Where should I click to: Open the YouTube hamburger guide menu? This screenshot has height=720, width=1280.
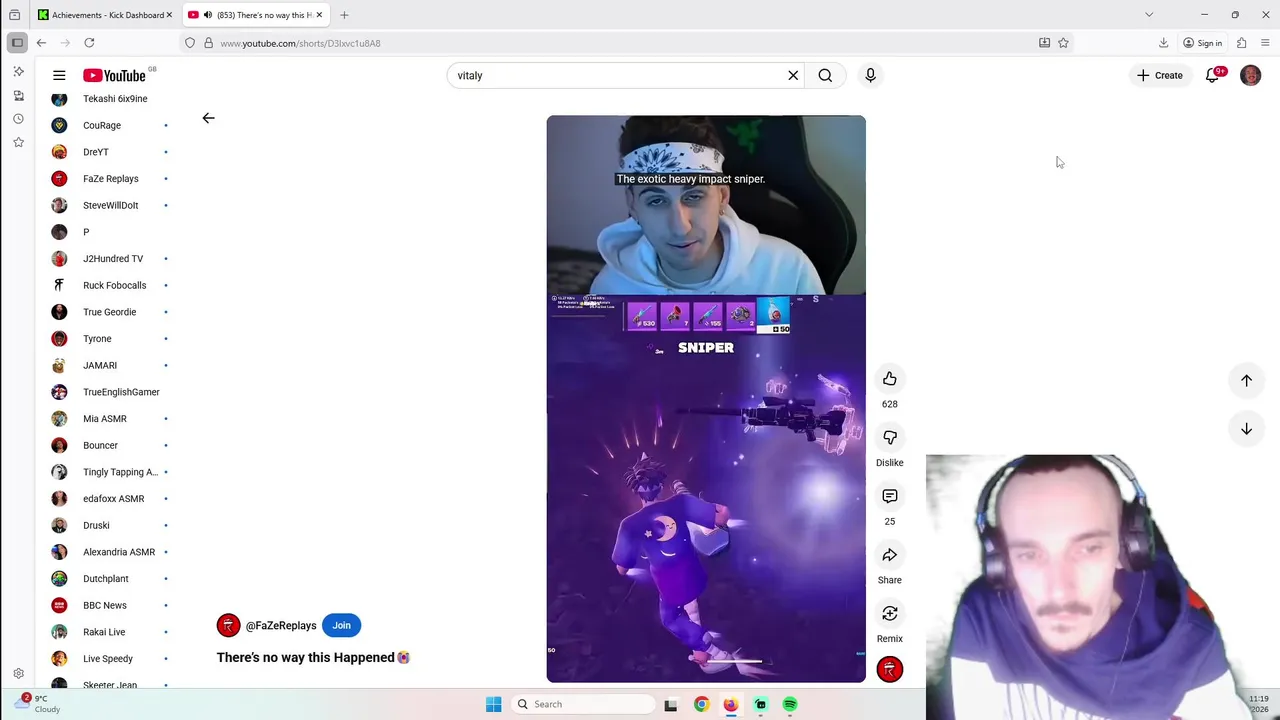(59, 75)
